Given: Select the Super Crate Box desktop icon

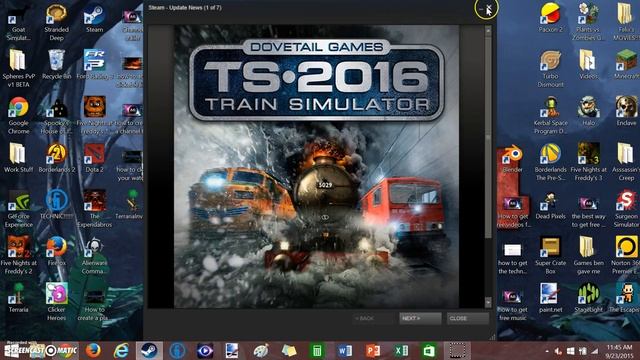Looking at the screenshot, I should [x=550, y=256].
